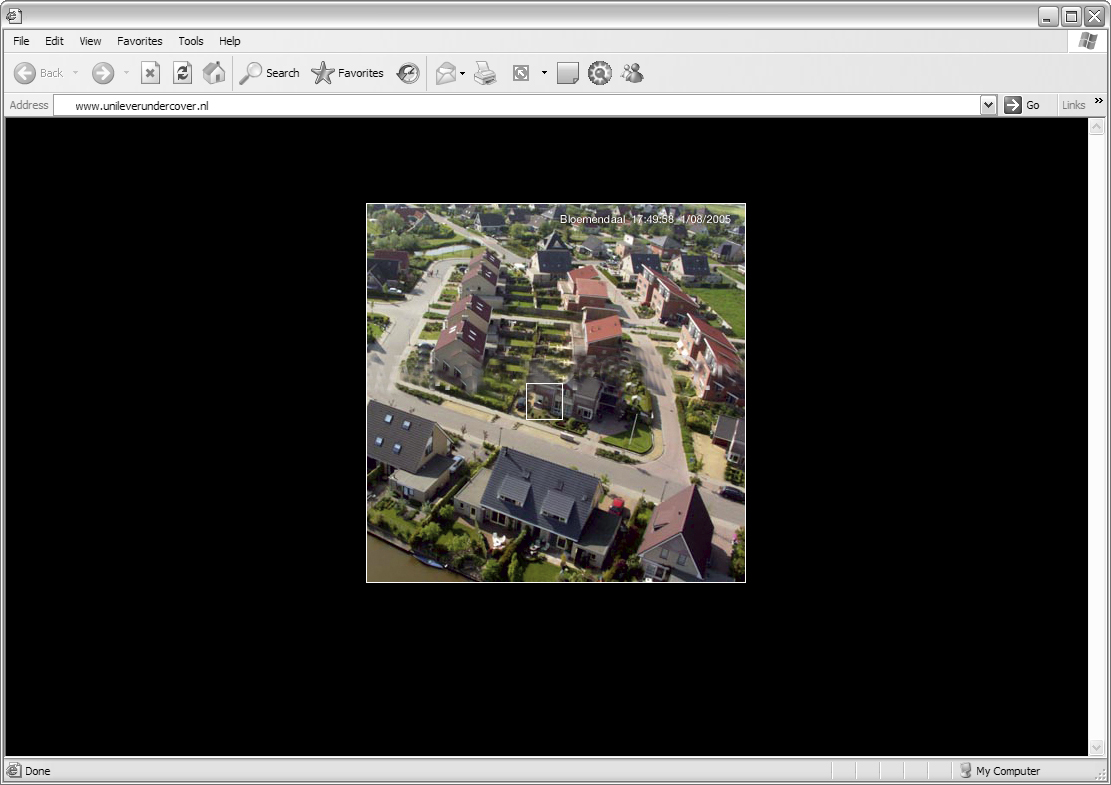This screenshot has height=785, width=1111.
Task: Refresh the page using the toolbar icon
Action: (x=182, y=73)
